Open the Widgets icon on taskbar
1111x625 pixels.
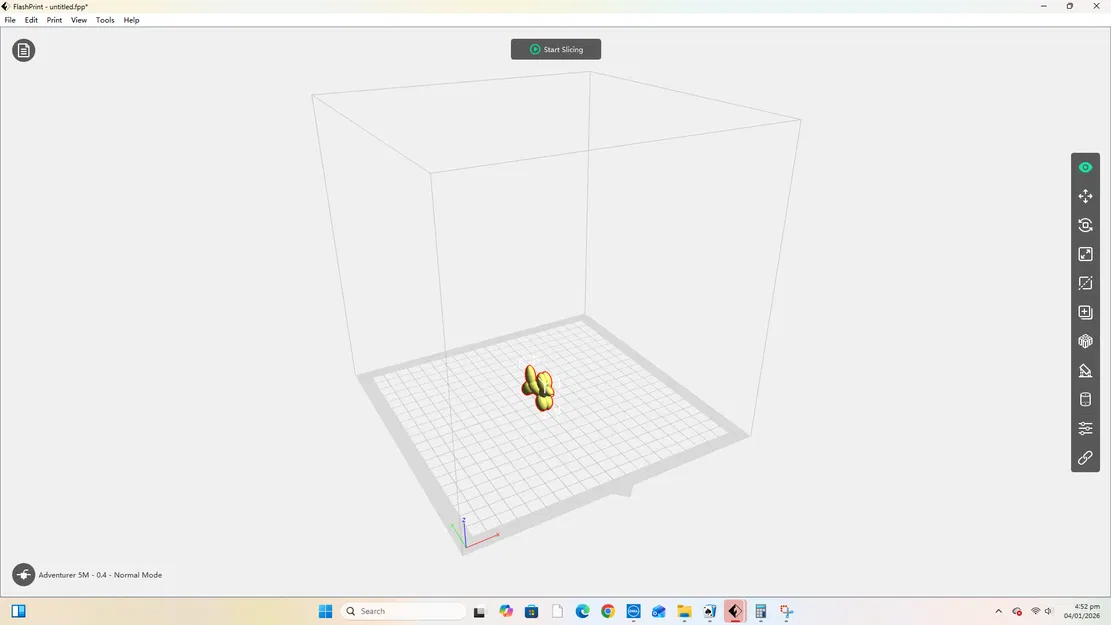point(18,611)
